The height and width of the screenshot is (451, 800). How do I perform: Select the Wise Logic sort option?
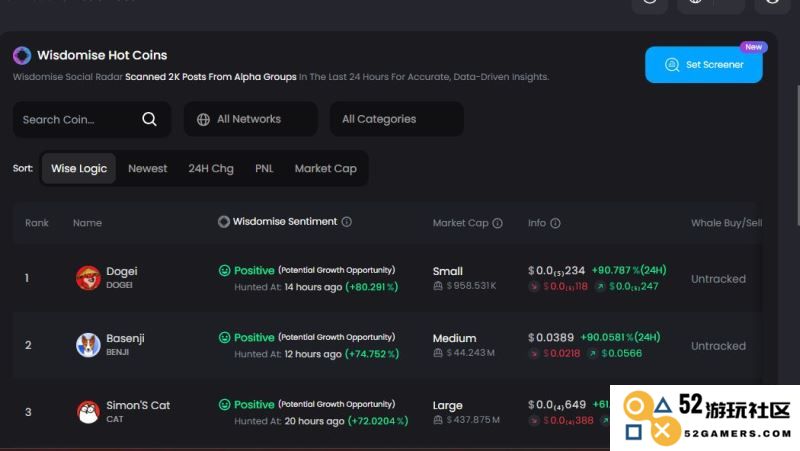coord(79,168)
